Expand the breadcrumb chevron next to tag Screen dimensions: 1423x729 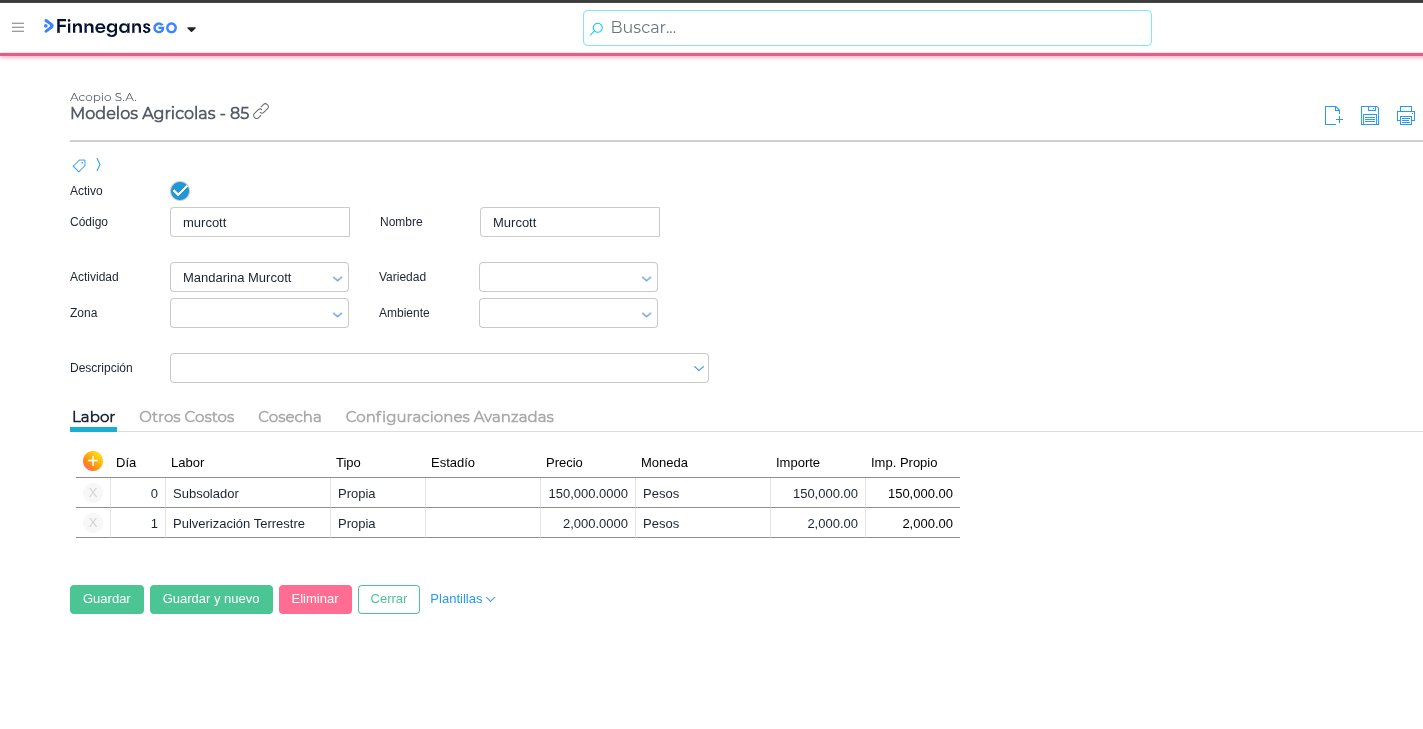(98, 165)
